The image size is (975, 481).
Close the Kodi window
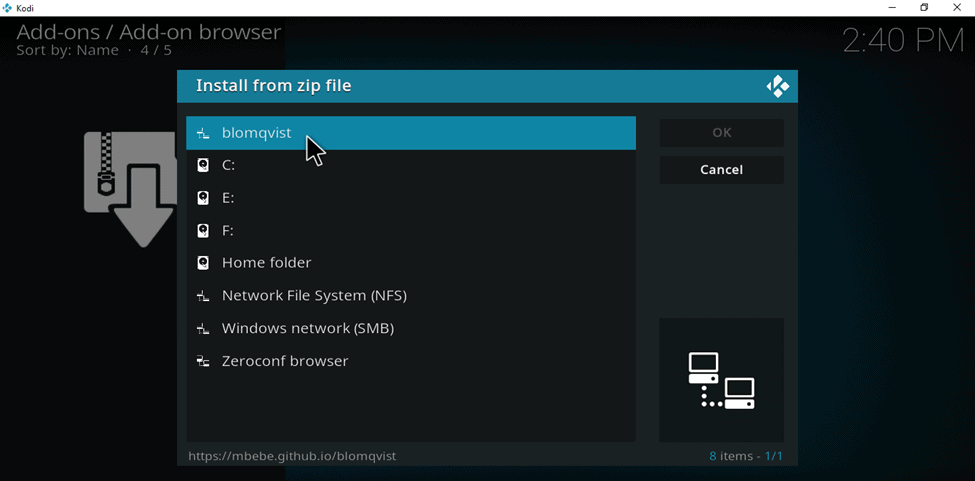pyautogui.click(x=957, y=7)
